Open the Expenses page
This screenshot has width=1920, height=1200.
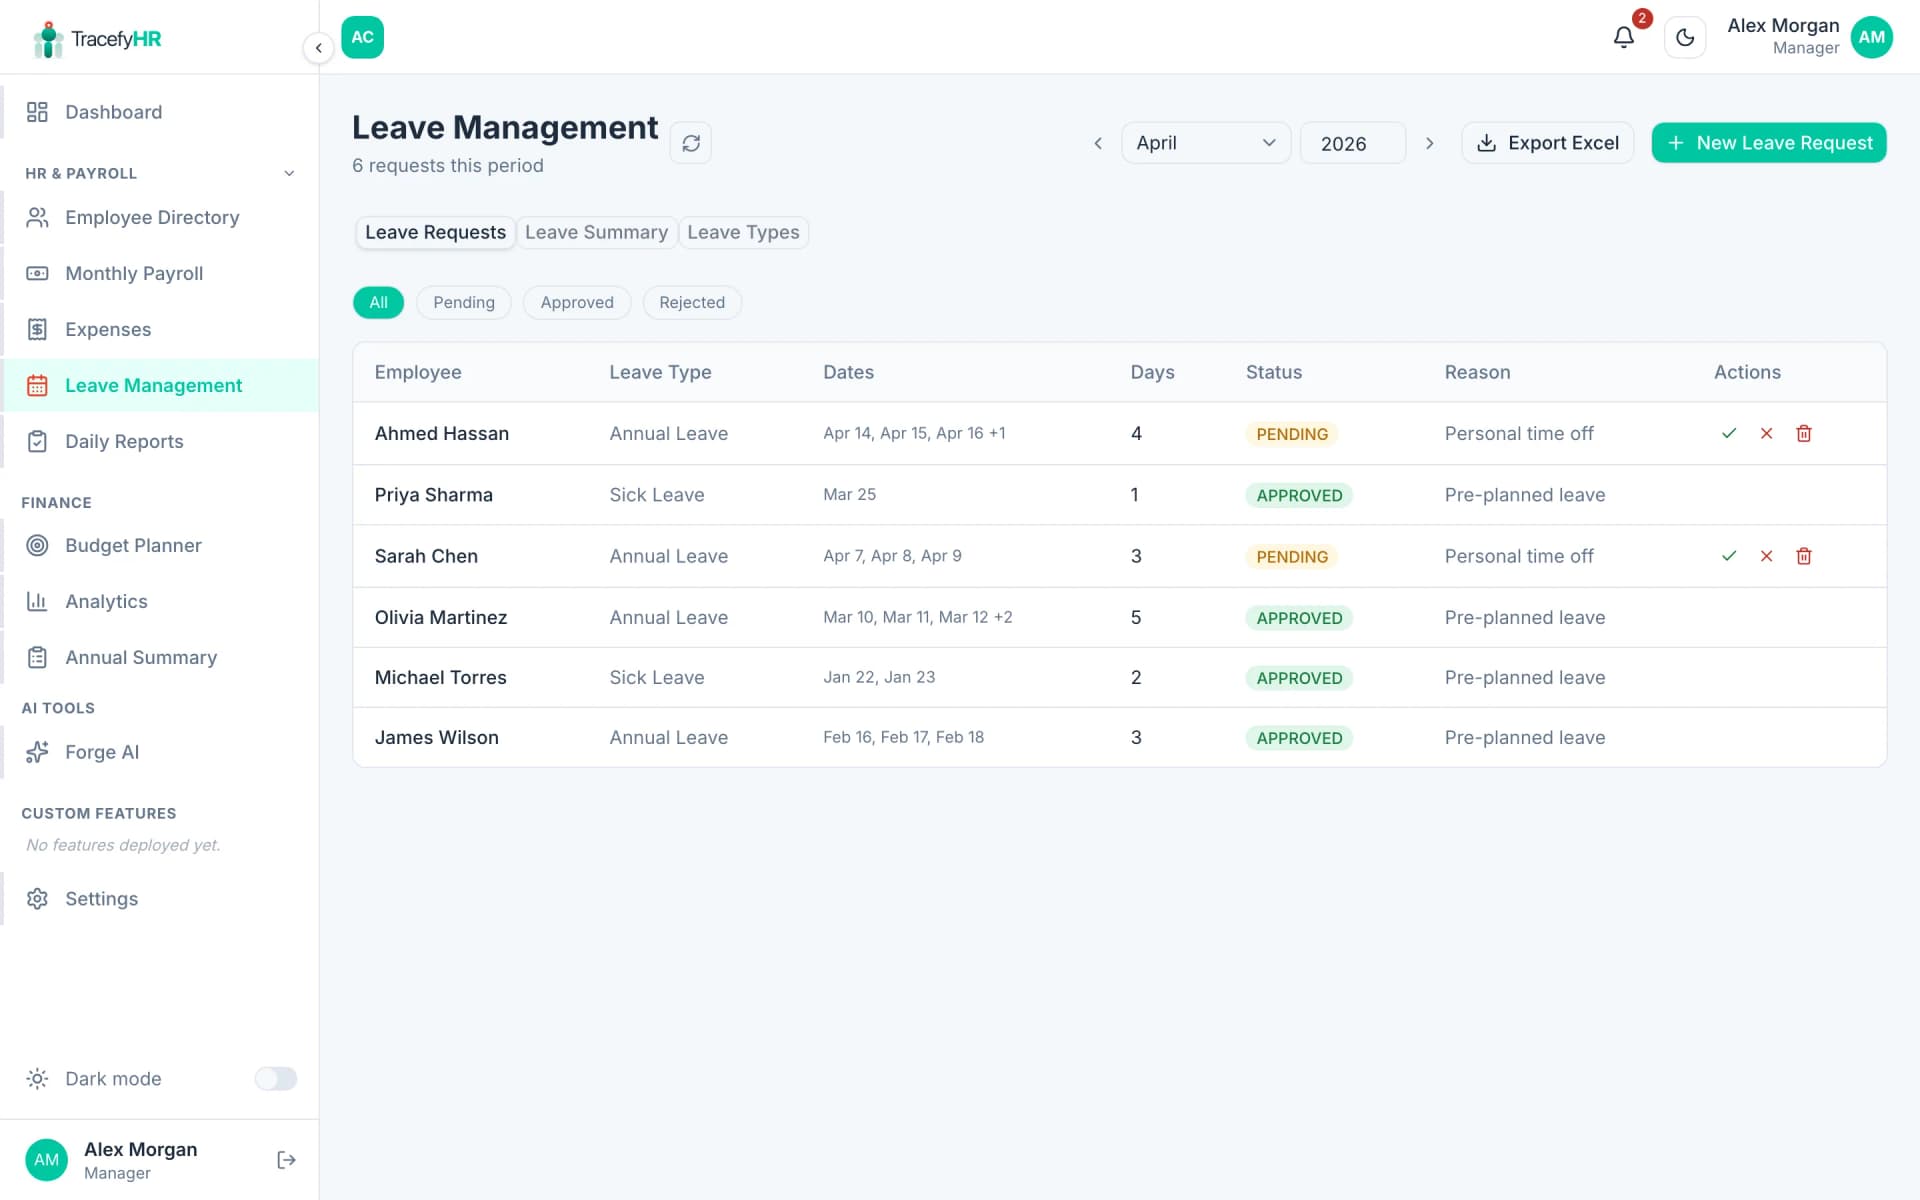coord(106,329)
